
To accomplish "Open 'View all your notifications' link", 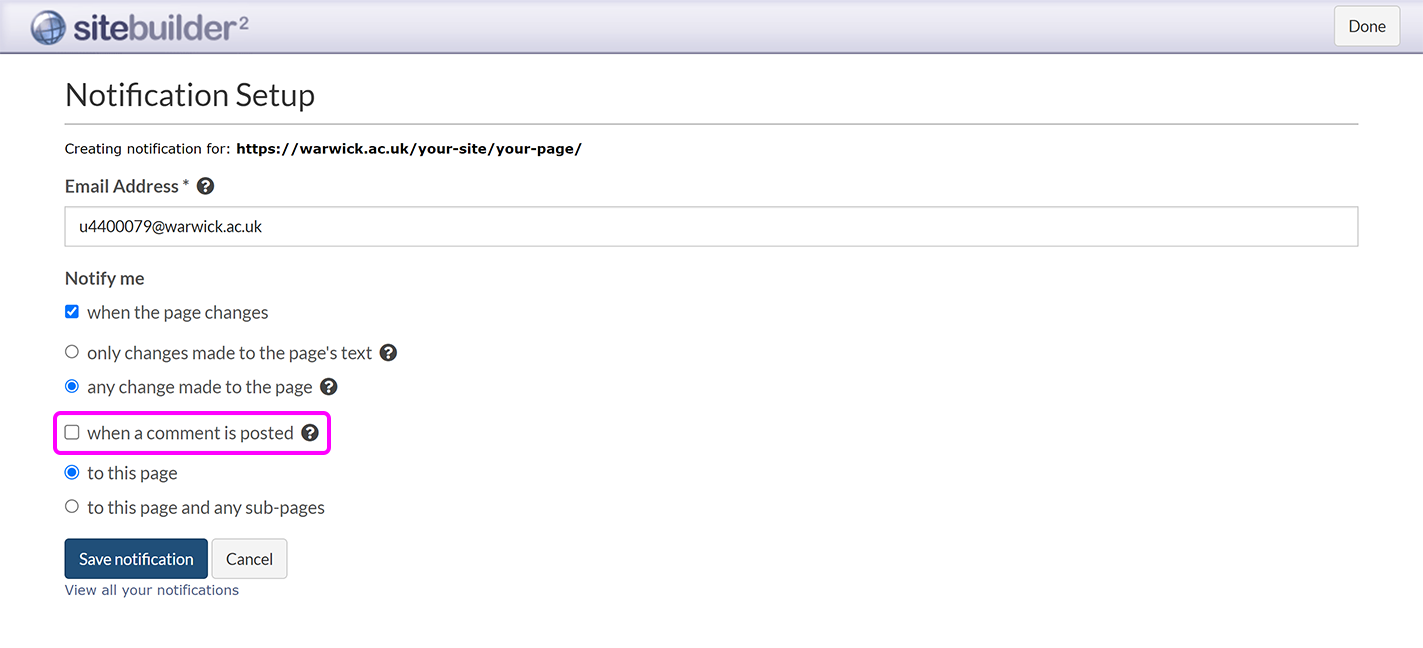I will [x=152, y=590].
